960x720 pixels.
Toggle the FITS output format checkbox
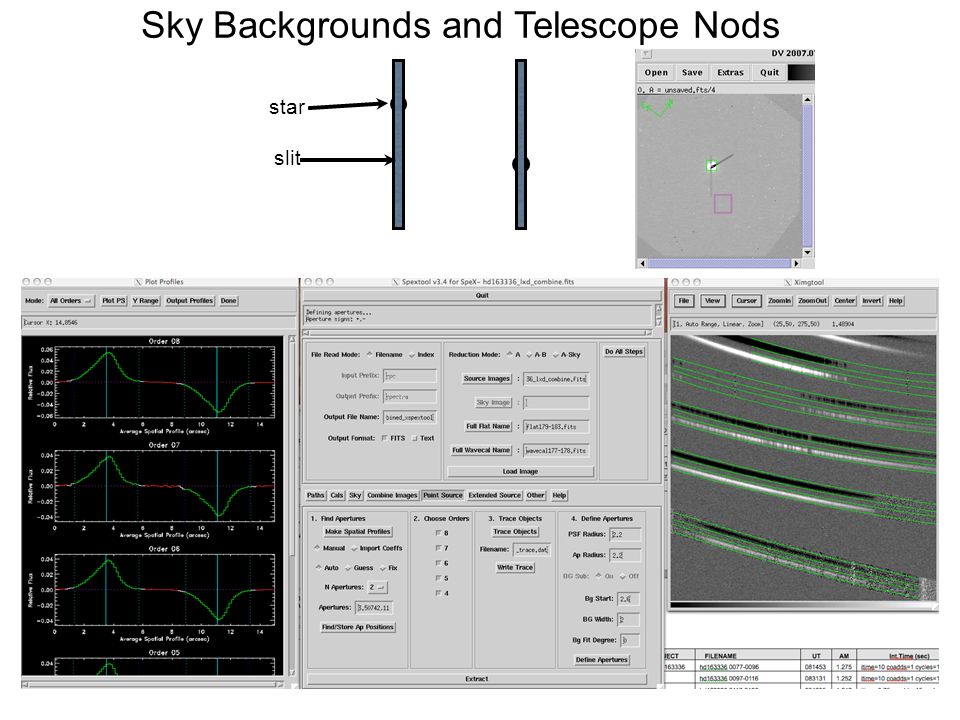384,438
